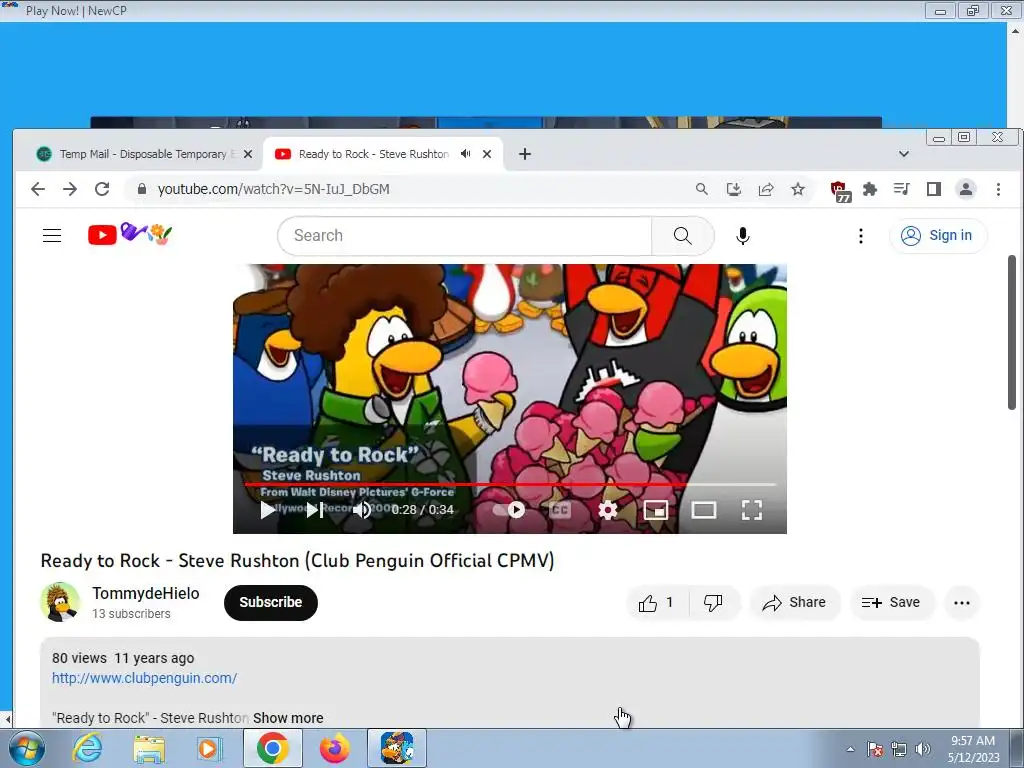Focus the YouTube search box
Viewport: 1024px width, 768px height.
pos(465,236)
